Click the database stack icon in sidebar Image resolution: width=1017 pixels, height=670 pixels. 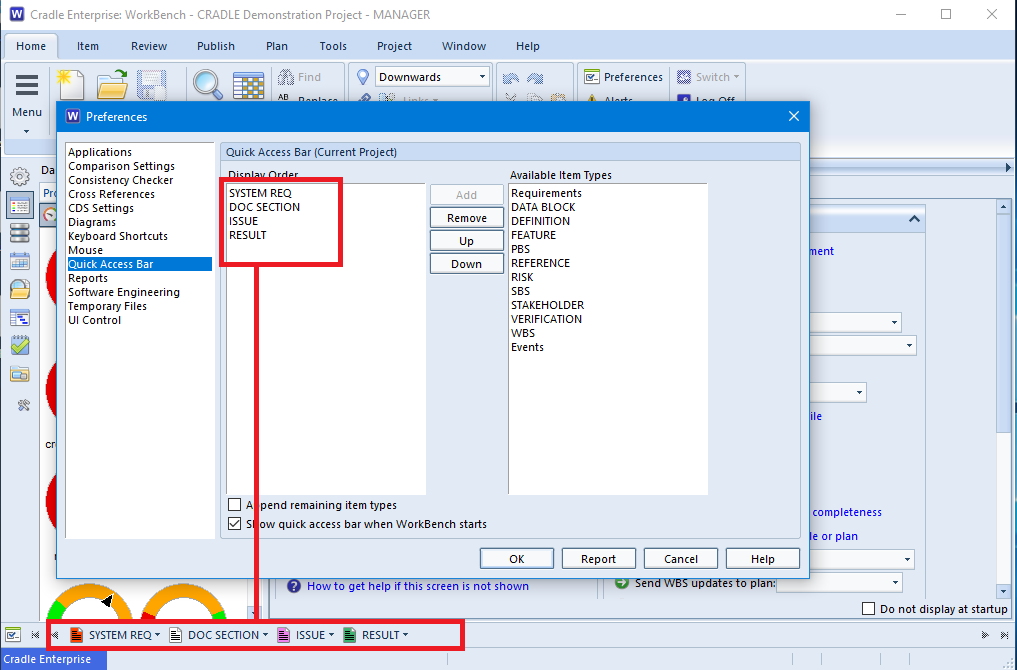(x=20, y=233)
